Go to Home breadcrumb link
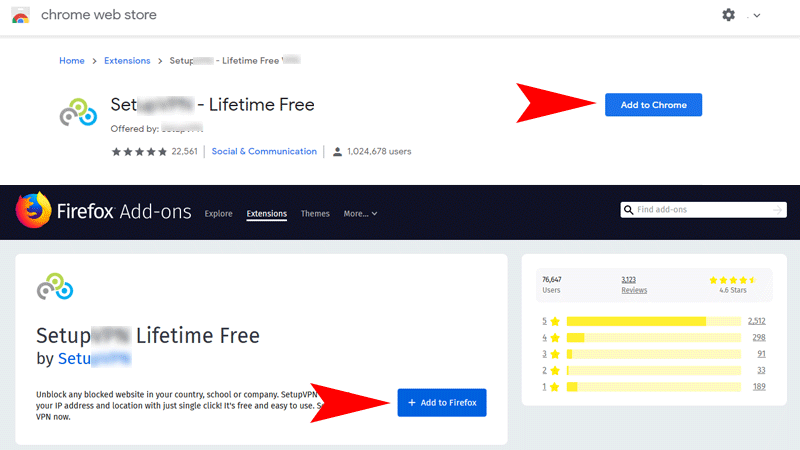The width and height of the screenshot is (800, 450). 71,61
